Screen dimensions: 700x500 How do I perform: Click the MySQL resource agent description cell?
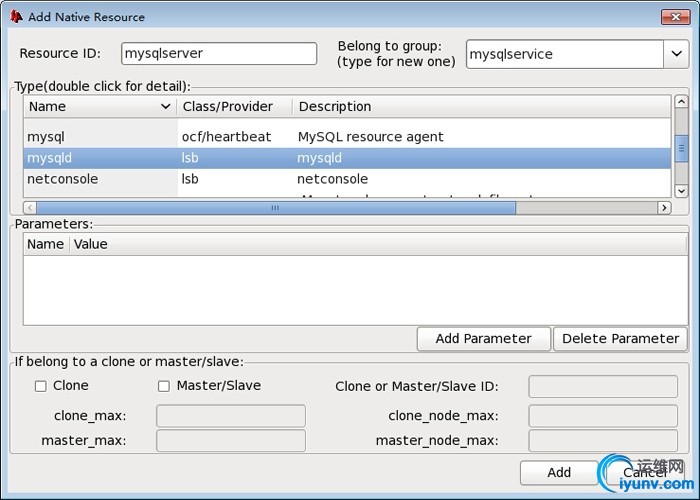(371, 137)
